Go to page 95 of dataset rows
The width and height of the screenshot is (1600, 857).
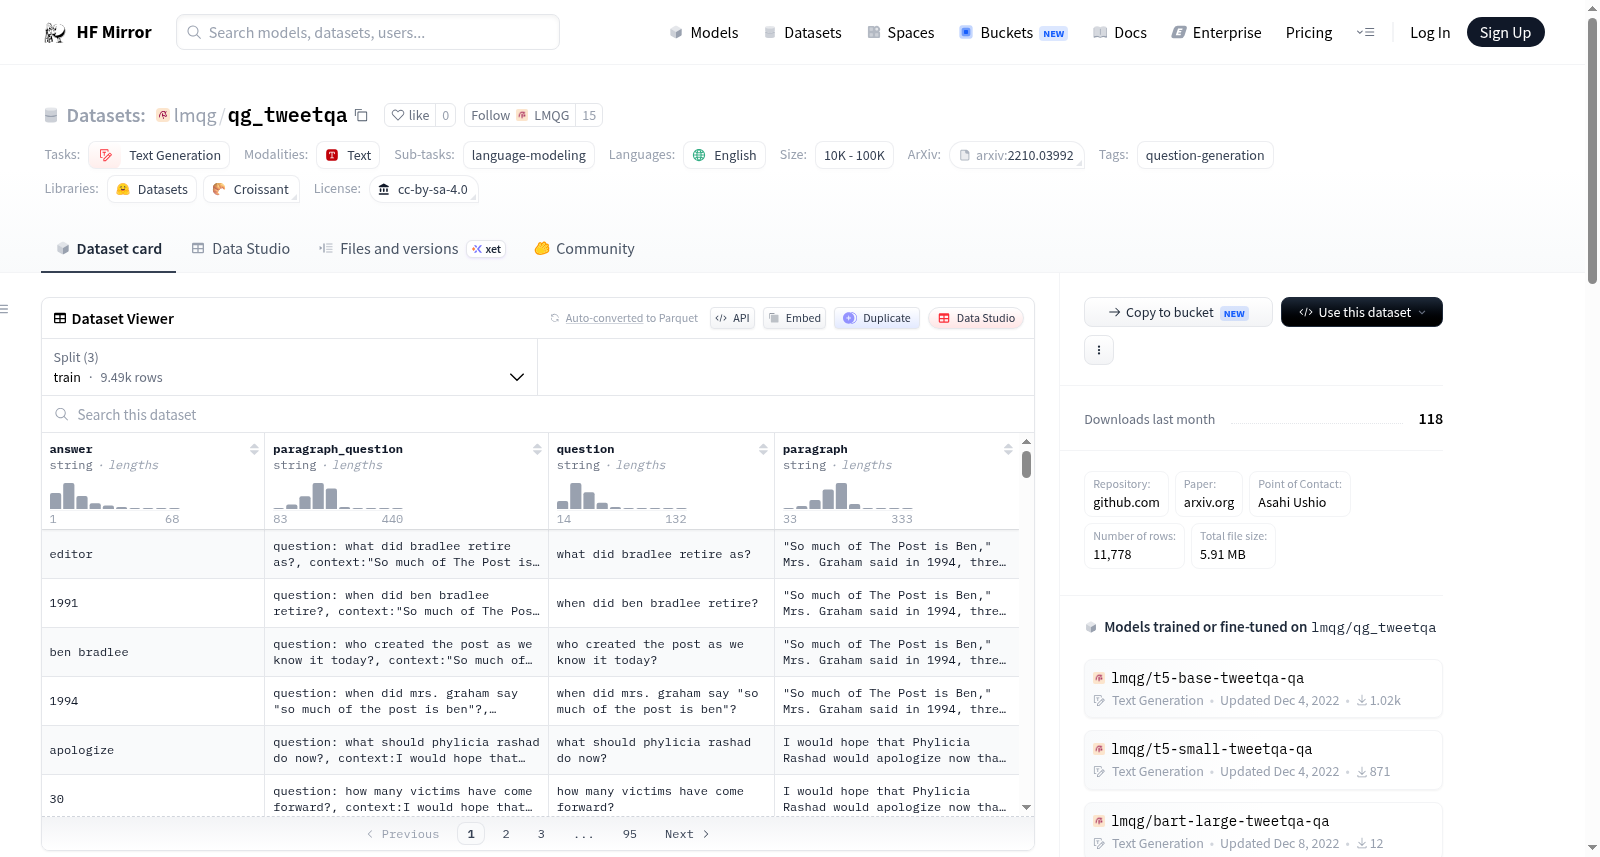[629, 834]
